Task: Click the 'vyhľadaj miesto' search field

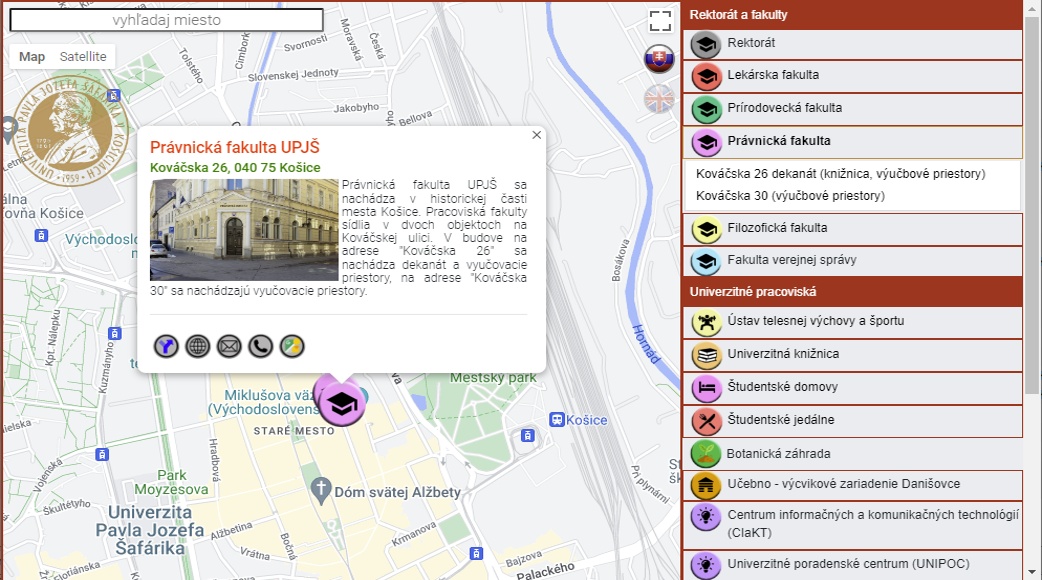Action: click(x=166, y=20)
